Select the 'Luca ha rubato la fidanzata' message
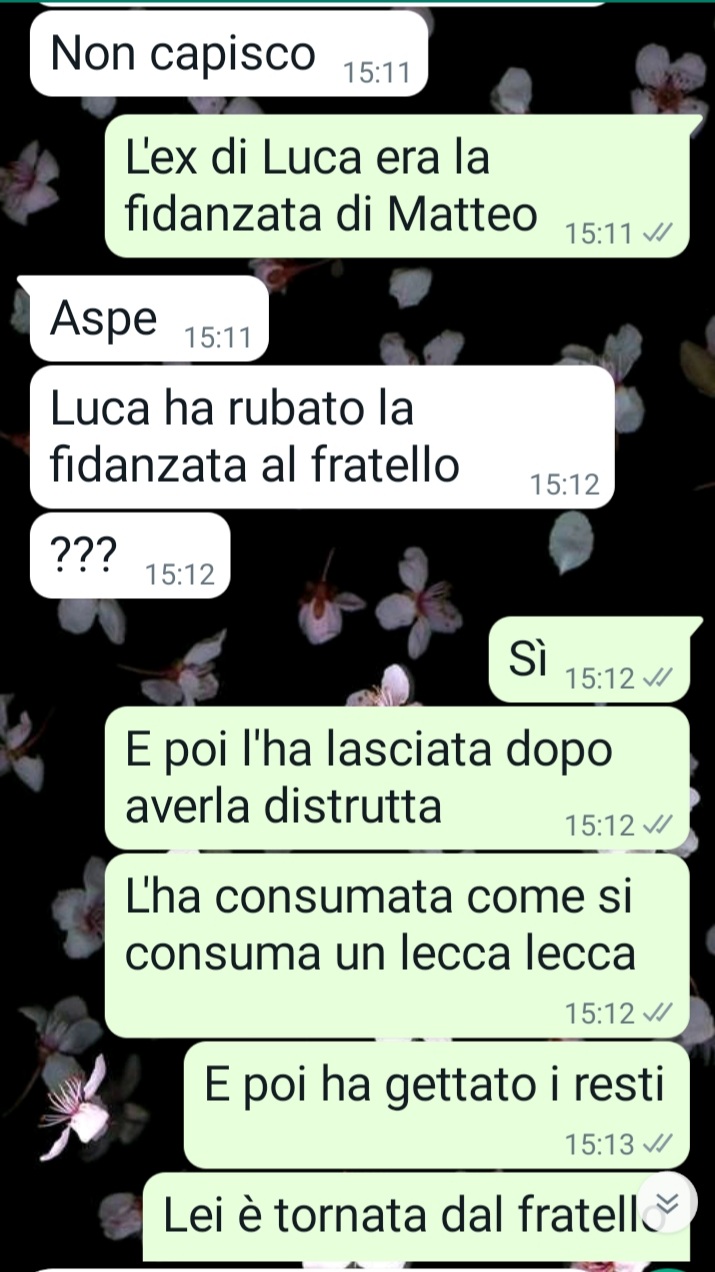 pos(322,437)
